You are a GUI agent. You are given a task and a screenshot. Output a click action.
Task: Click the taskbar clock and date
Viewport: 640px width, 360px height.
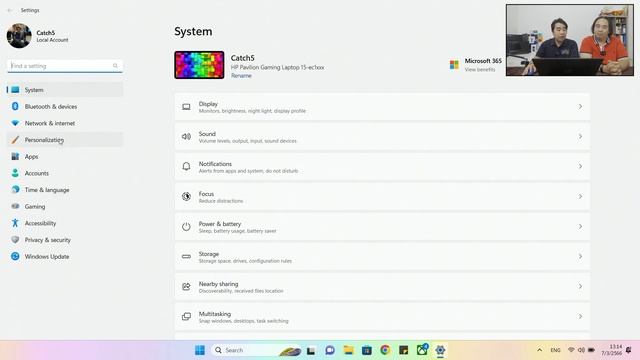[x=612, y=350]
